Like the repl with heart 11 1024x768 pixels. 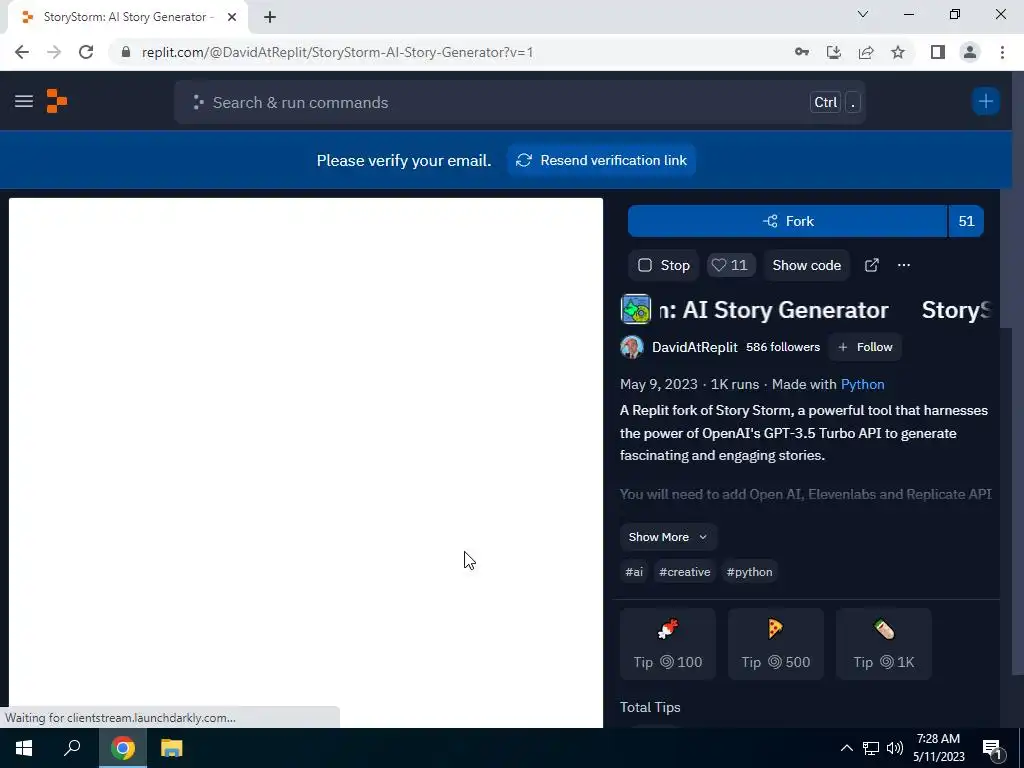730,265
